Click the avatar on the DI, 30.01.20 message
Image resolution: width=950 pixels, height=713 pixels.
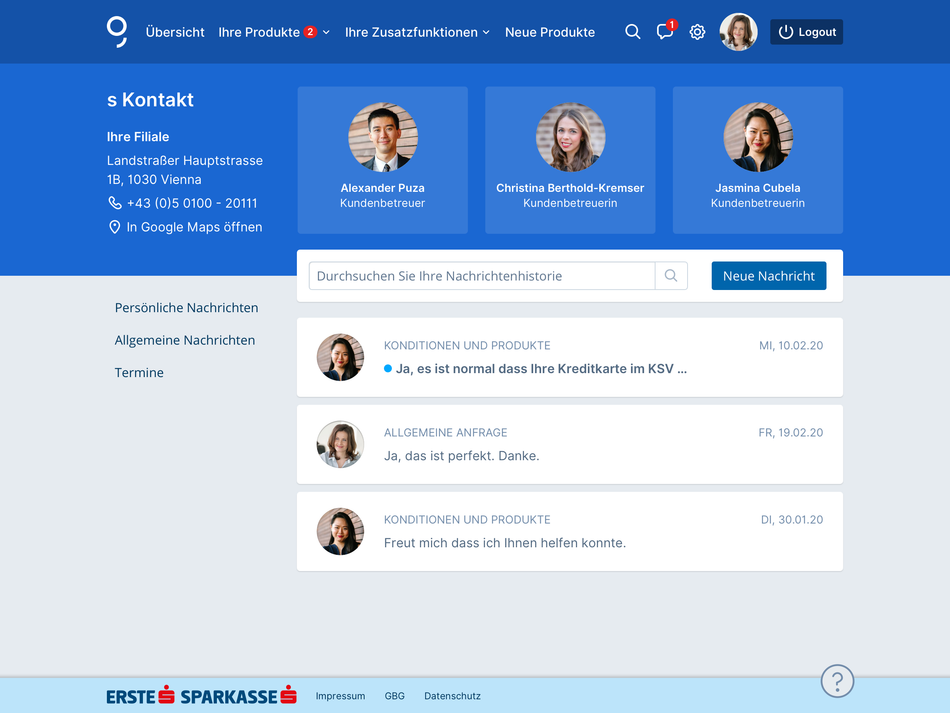pos(340,531)
